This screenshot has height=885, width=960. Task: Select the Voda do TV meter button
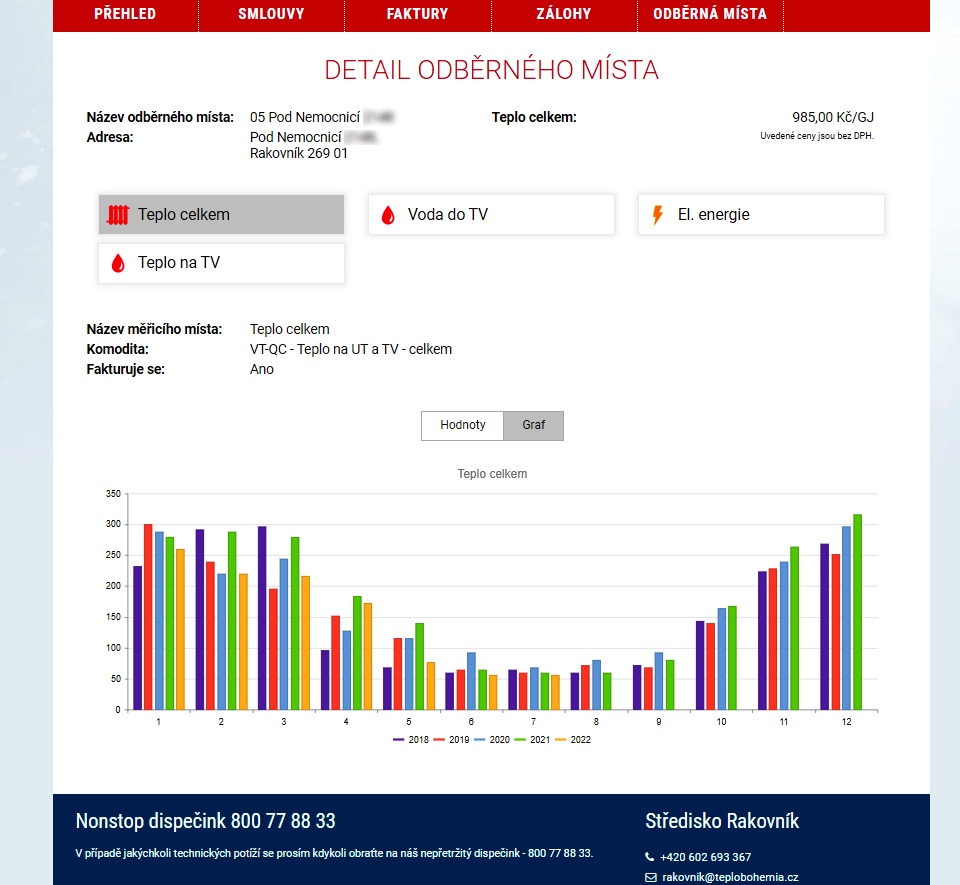(491, 215)
